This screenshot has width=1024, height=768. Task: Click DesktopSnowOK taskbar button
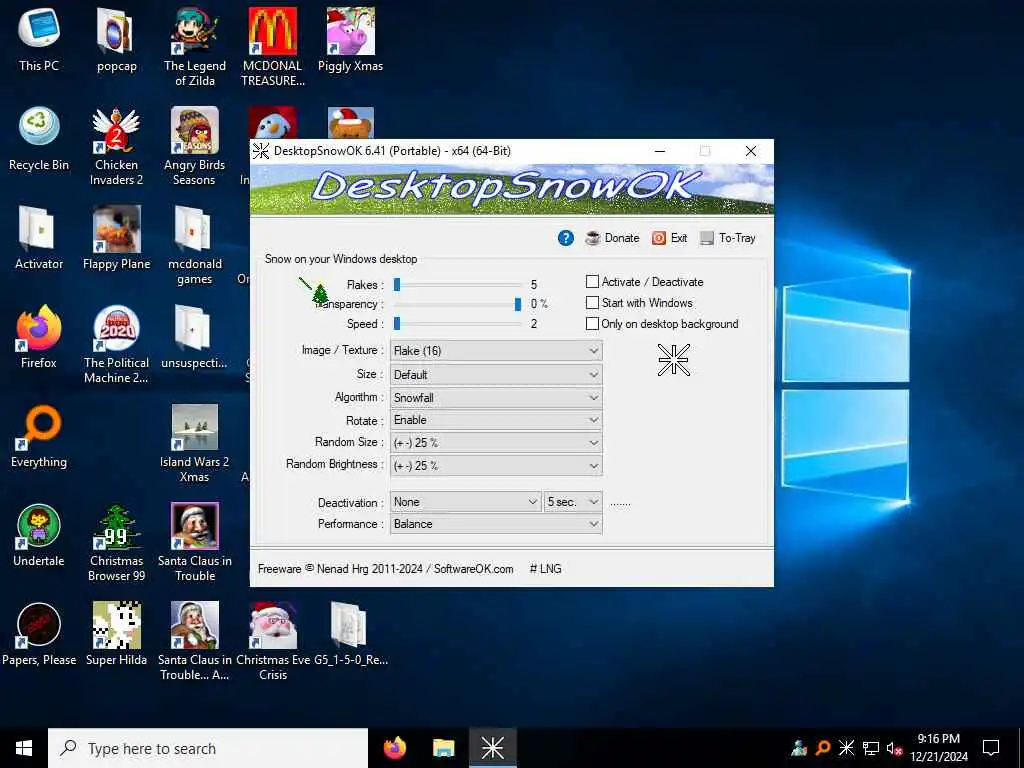[x=492, y=748]
